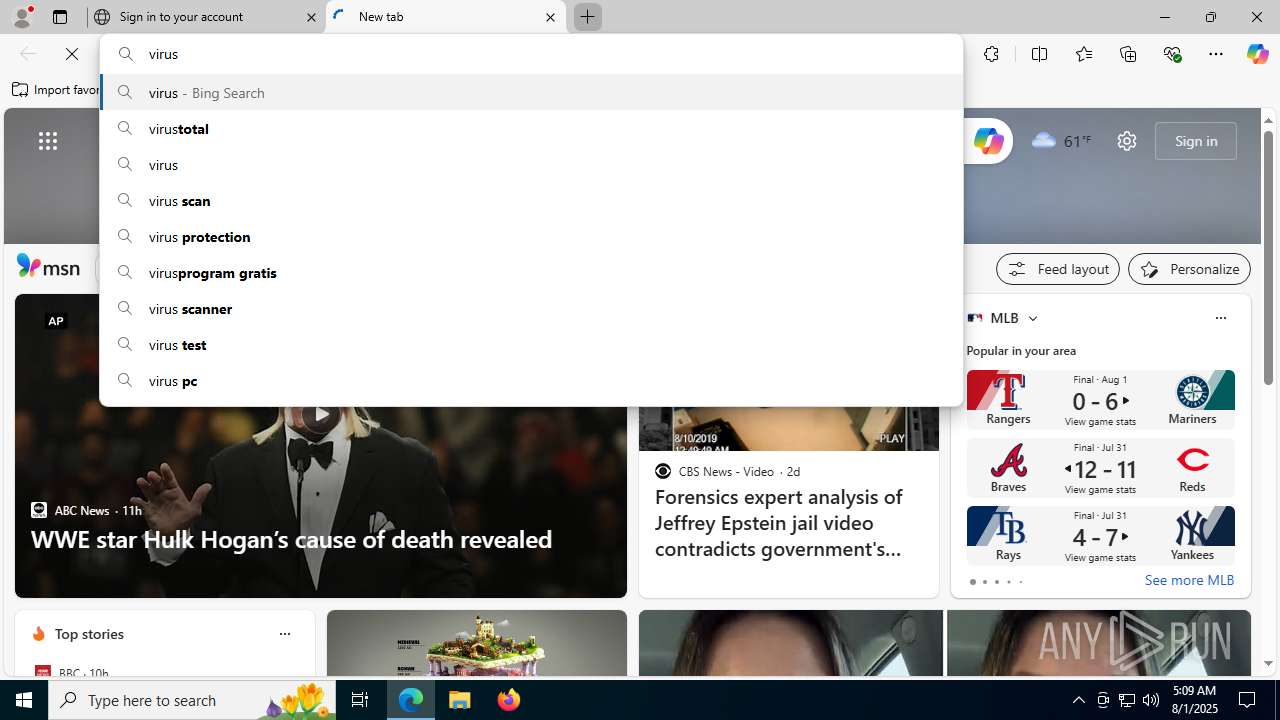Open the Copilot button on the MSN page

pyautogui.click(x=987, y=141)
